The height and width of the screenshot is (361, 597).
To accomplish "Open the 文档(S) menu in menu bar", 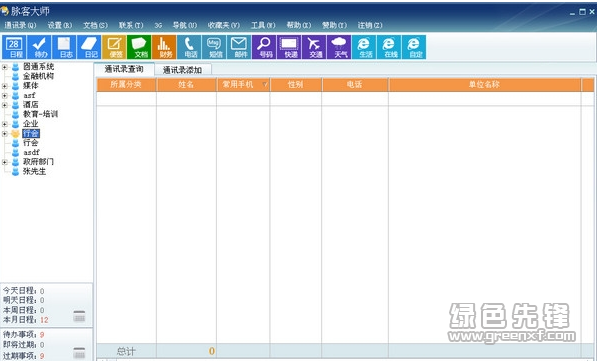I will [95, 25].
